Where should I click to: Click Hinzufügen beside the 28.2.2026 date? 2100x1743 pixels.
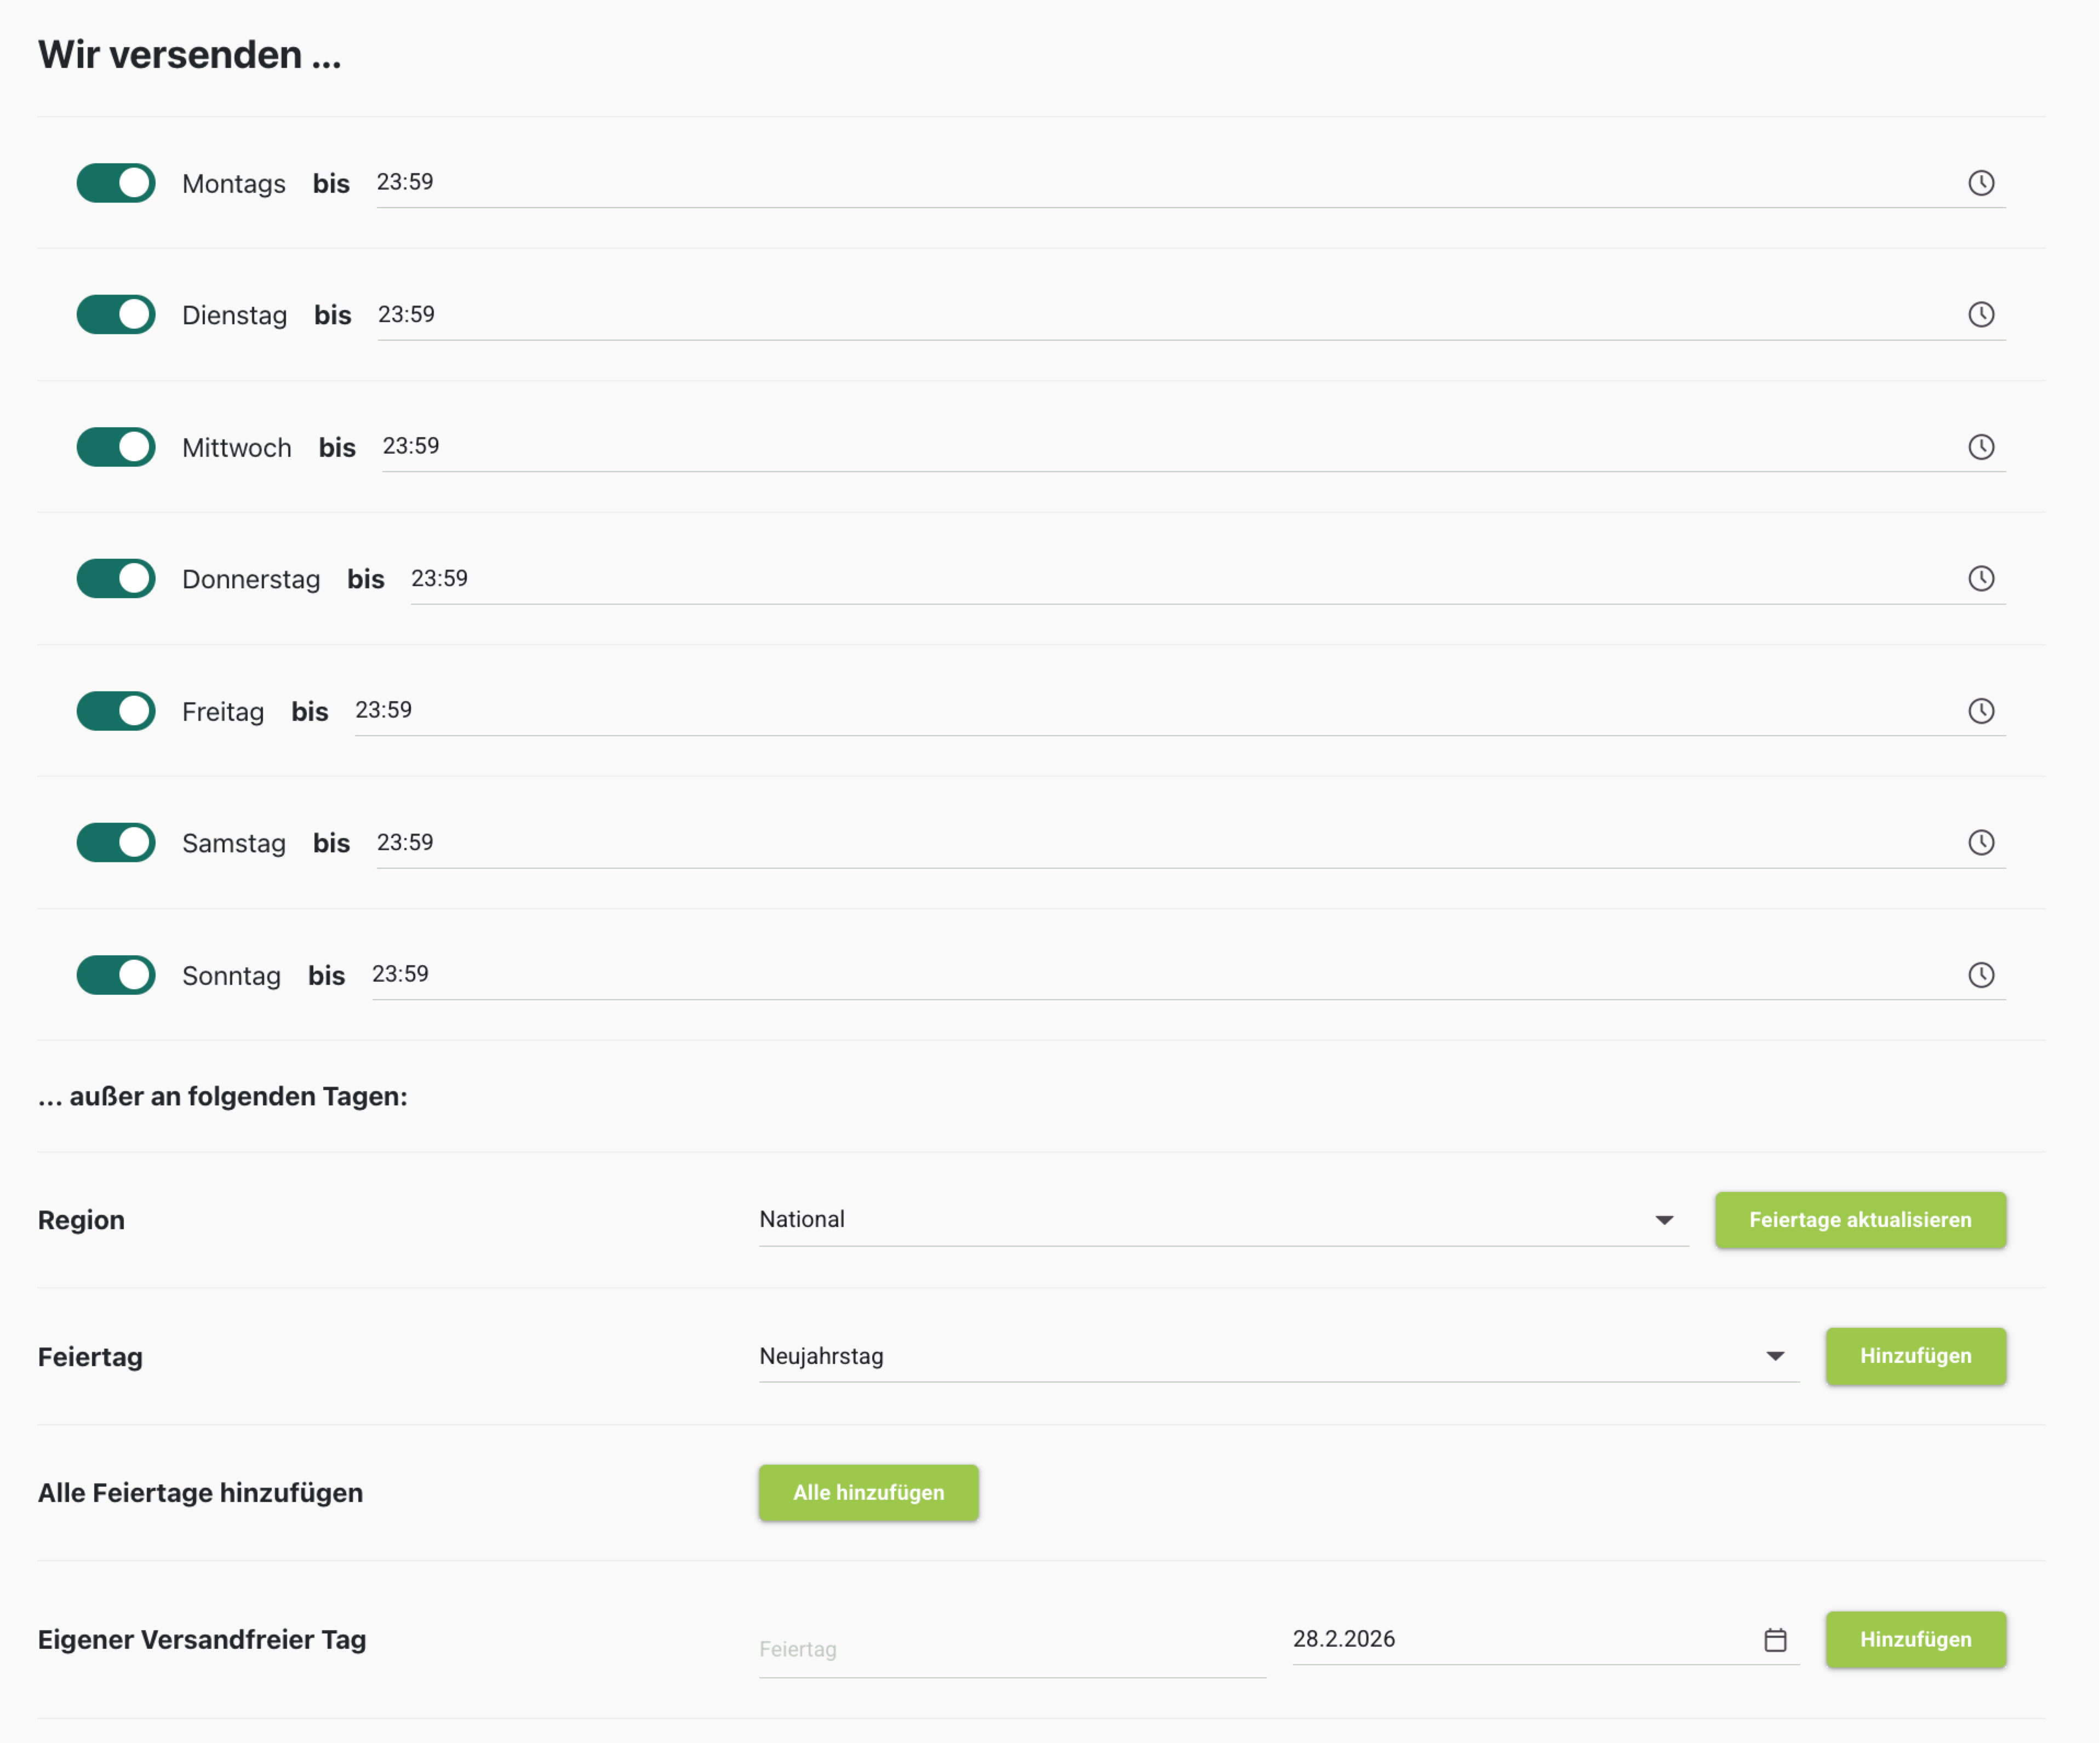tap(1914, 1640)
